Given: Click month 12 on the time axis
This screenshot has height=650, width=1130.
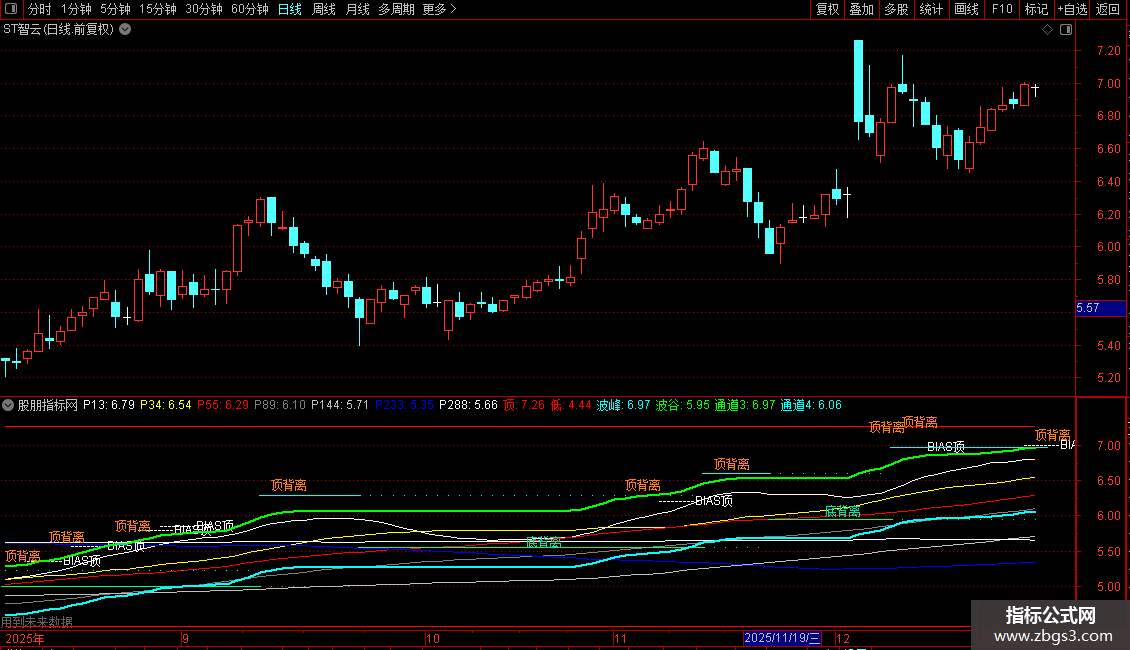Looking at the screenshot, I should pyautogui.click(x=842, y=638).
